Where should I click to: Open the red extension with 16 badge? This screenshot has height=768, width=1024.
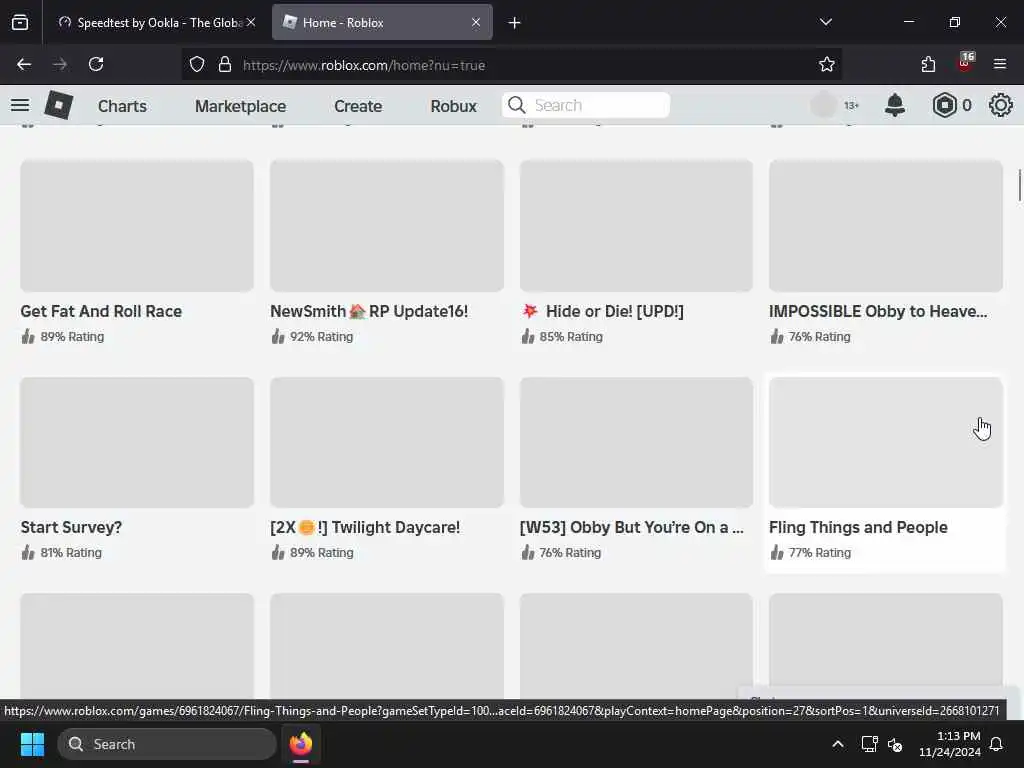point(965,63)
